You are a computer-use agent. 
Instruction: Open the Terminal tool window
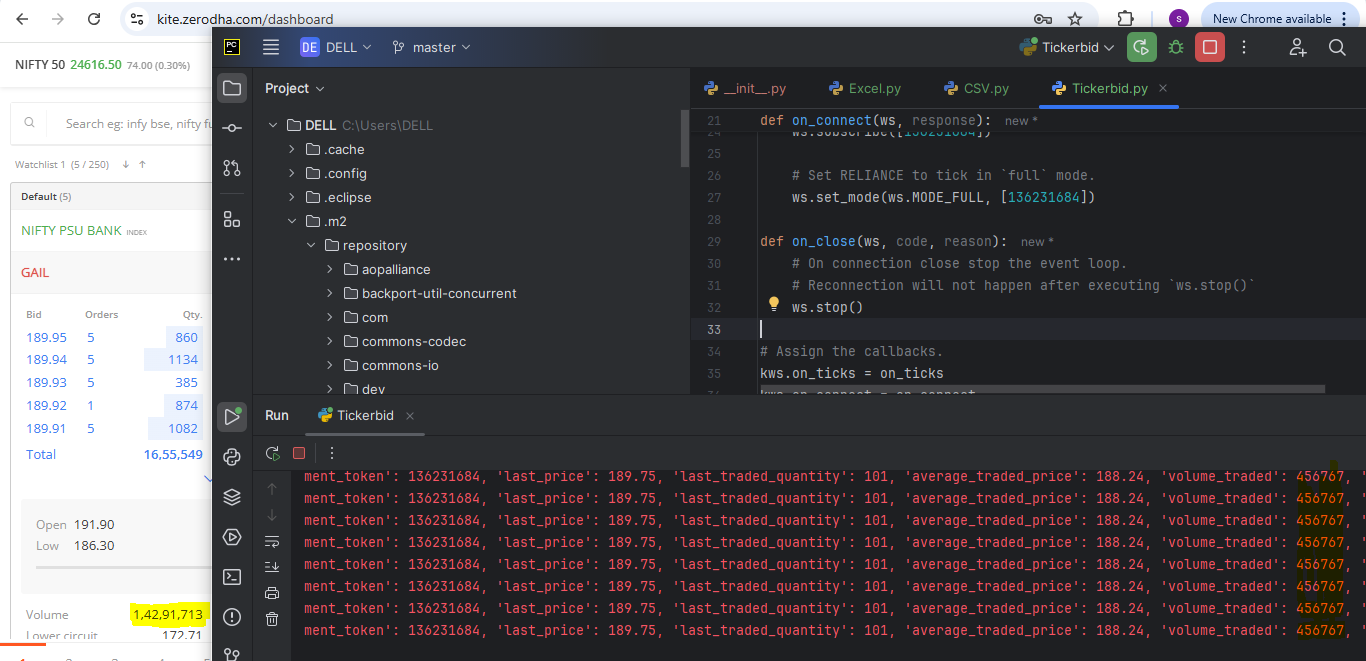tap(232, 576)
